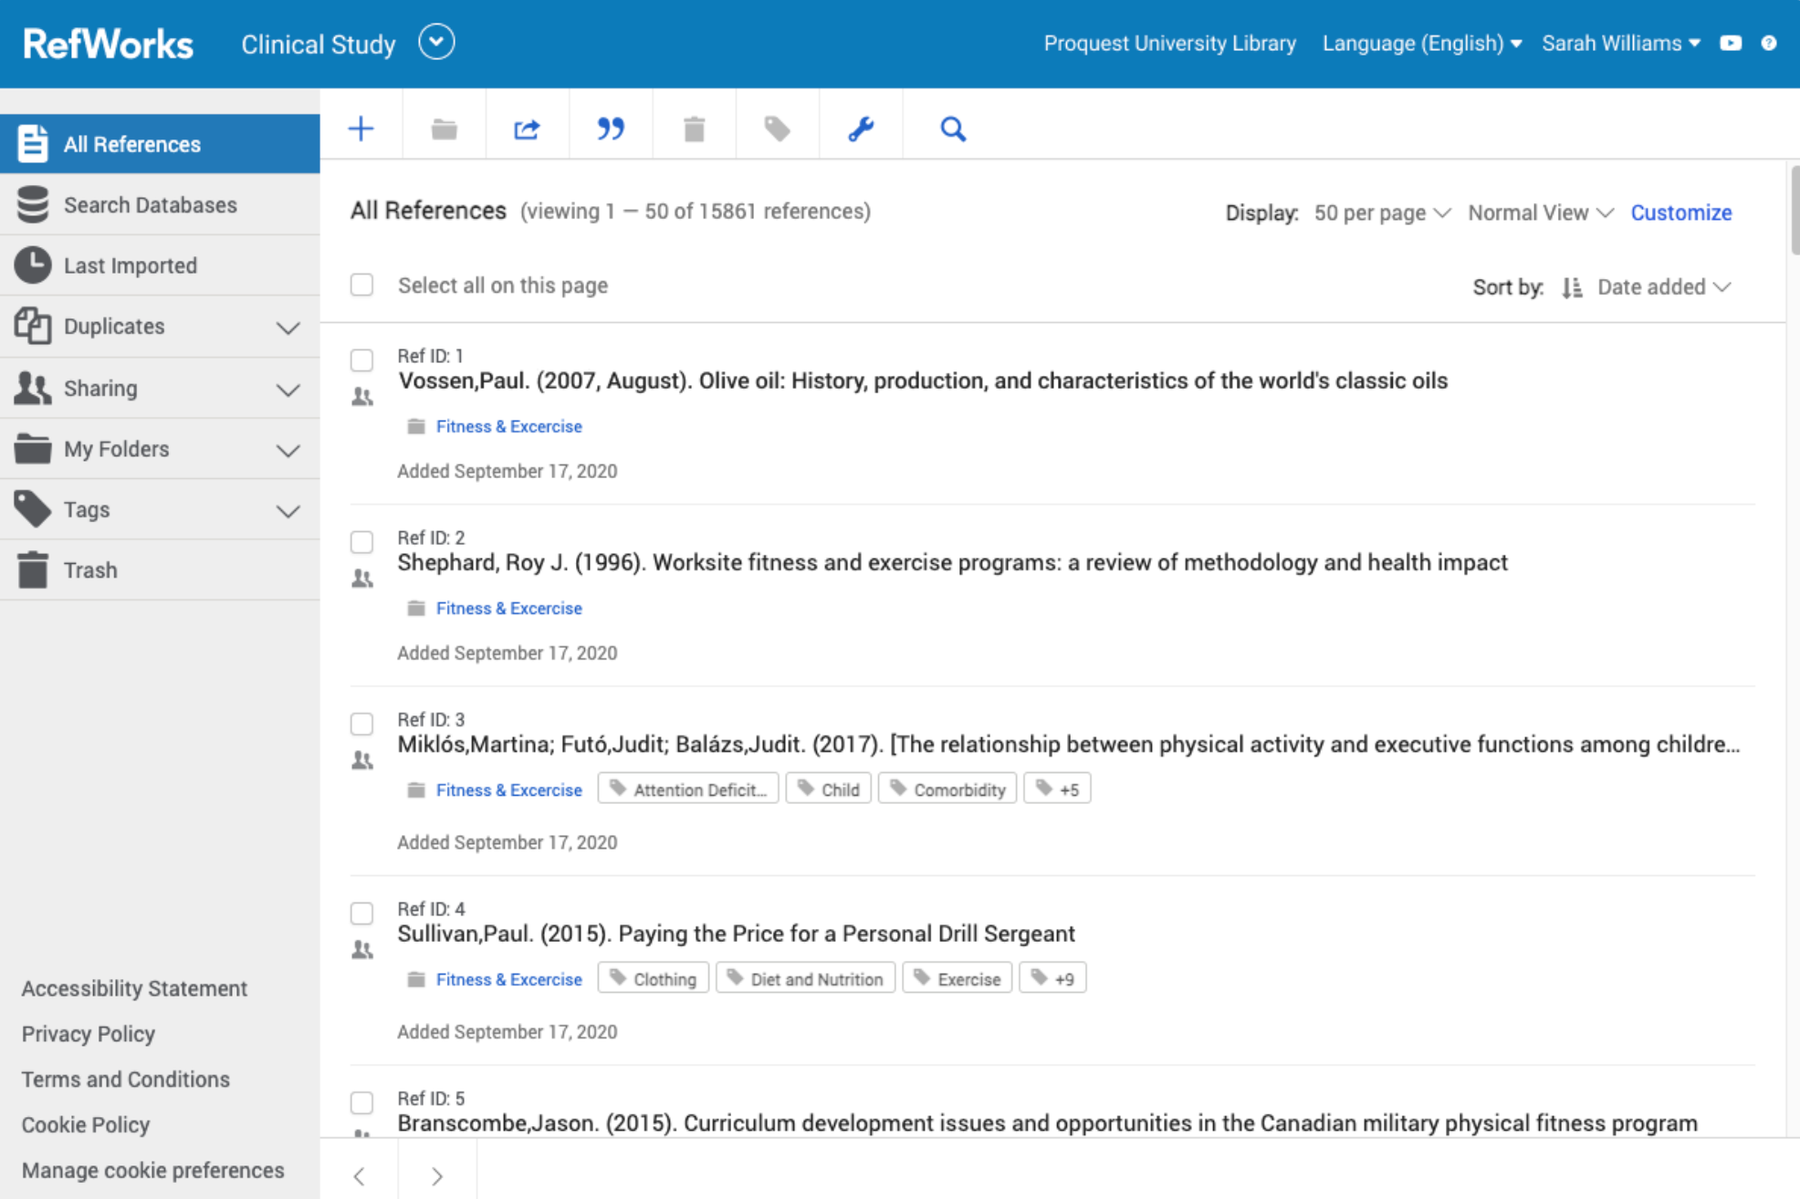Image resolution: width=1800 pixels, height=1199 pixels.
Task: Open the Vossen, Paul olive oil reference
Action: [922, 381]
